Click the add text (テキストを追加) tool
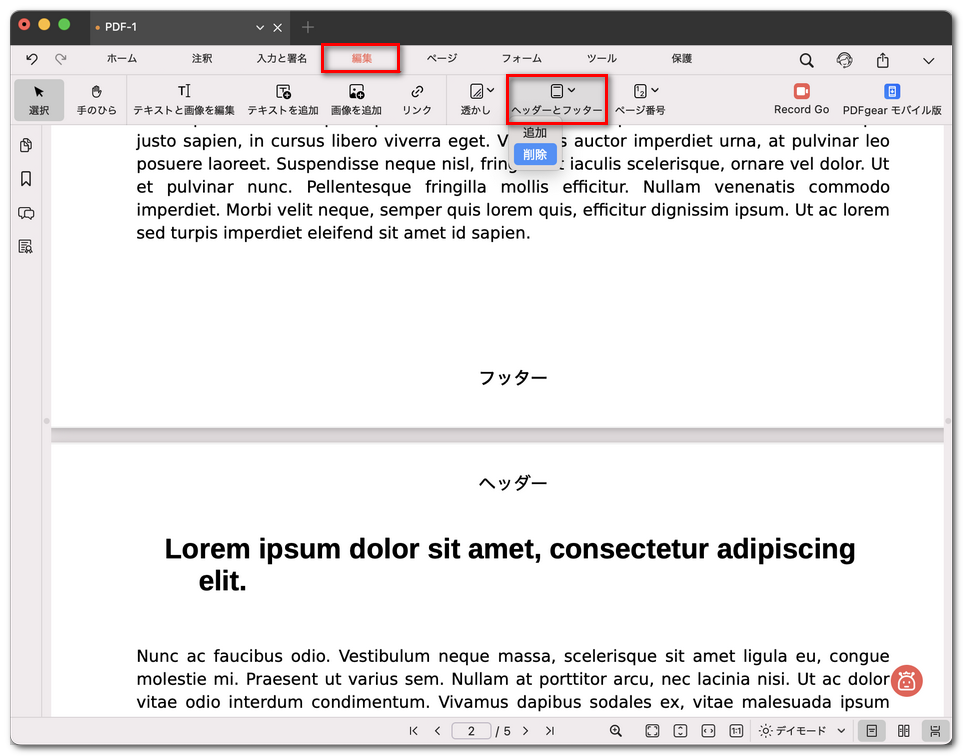This screenshot has width=963, height=756. click(x=283, y=99)
